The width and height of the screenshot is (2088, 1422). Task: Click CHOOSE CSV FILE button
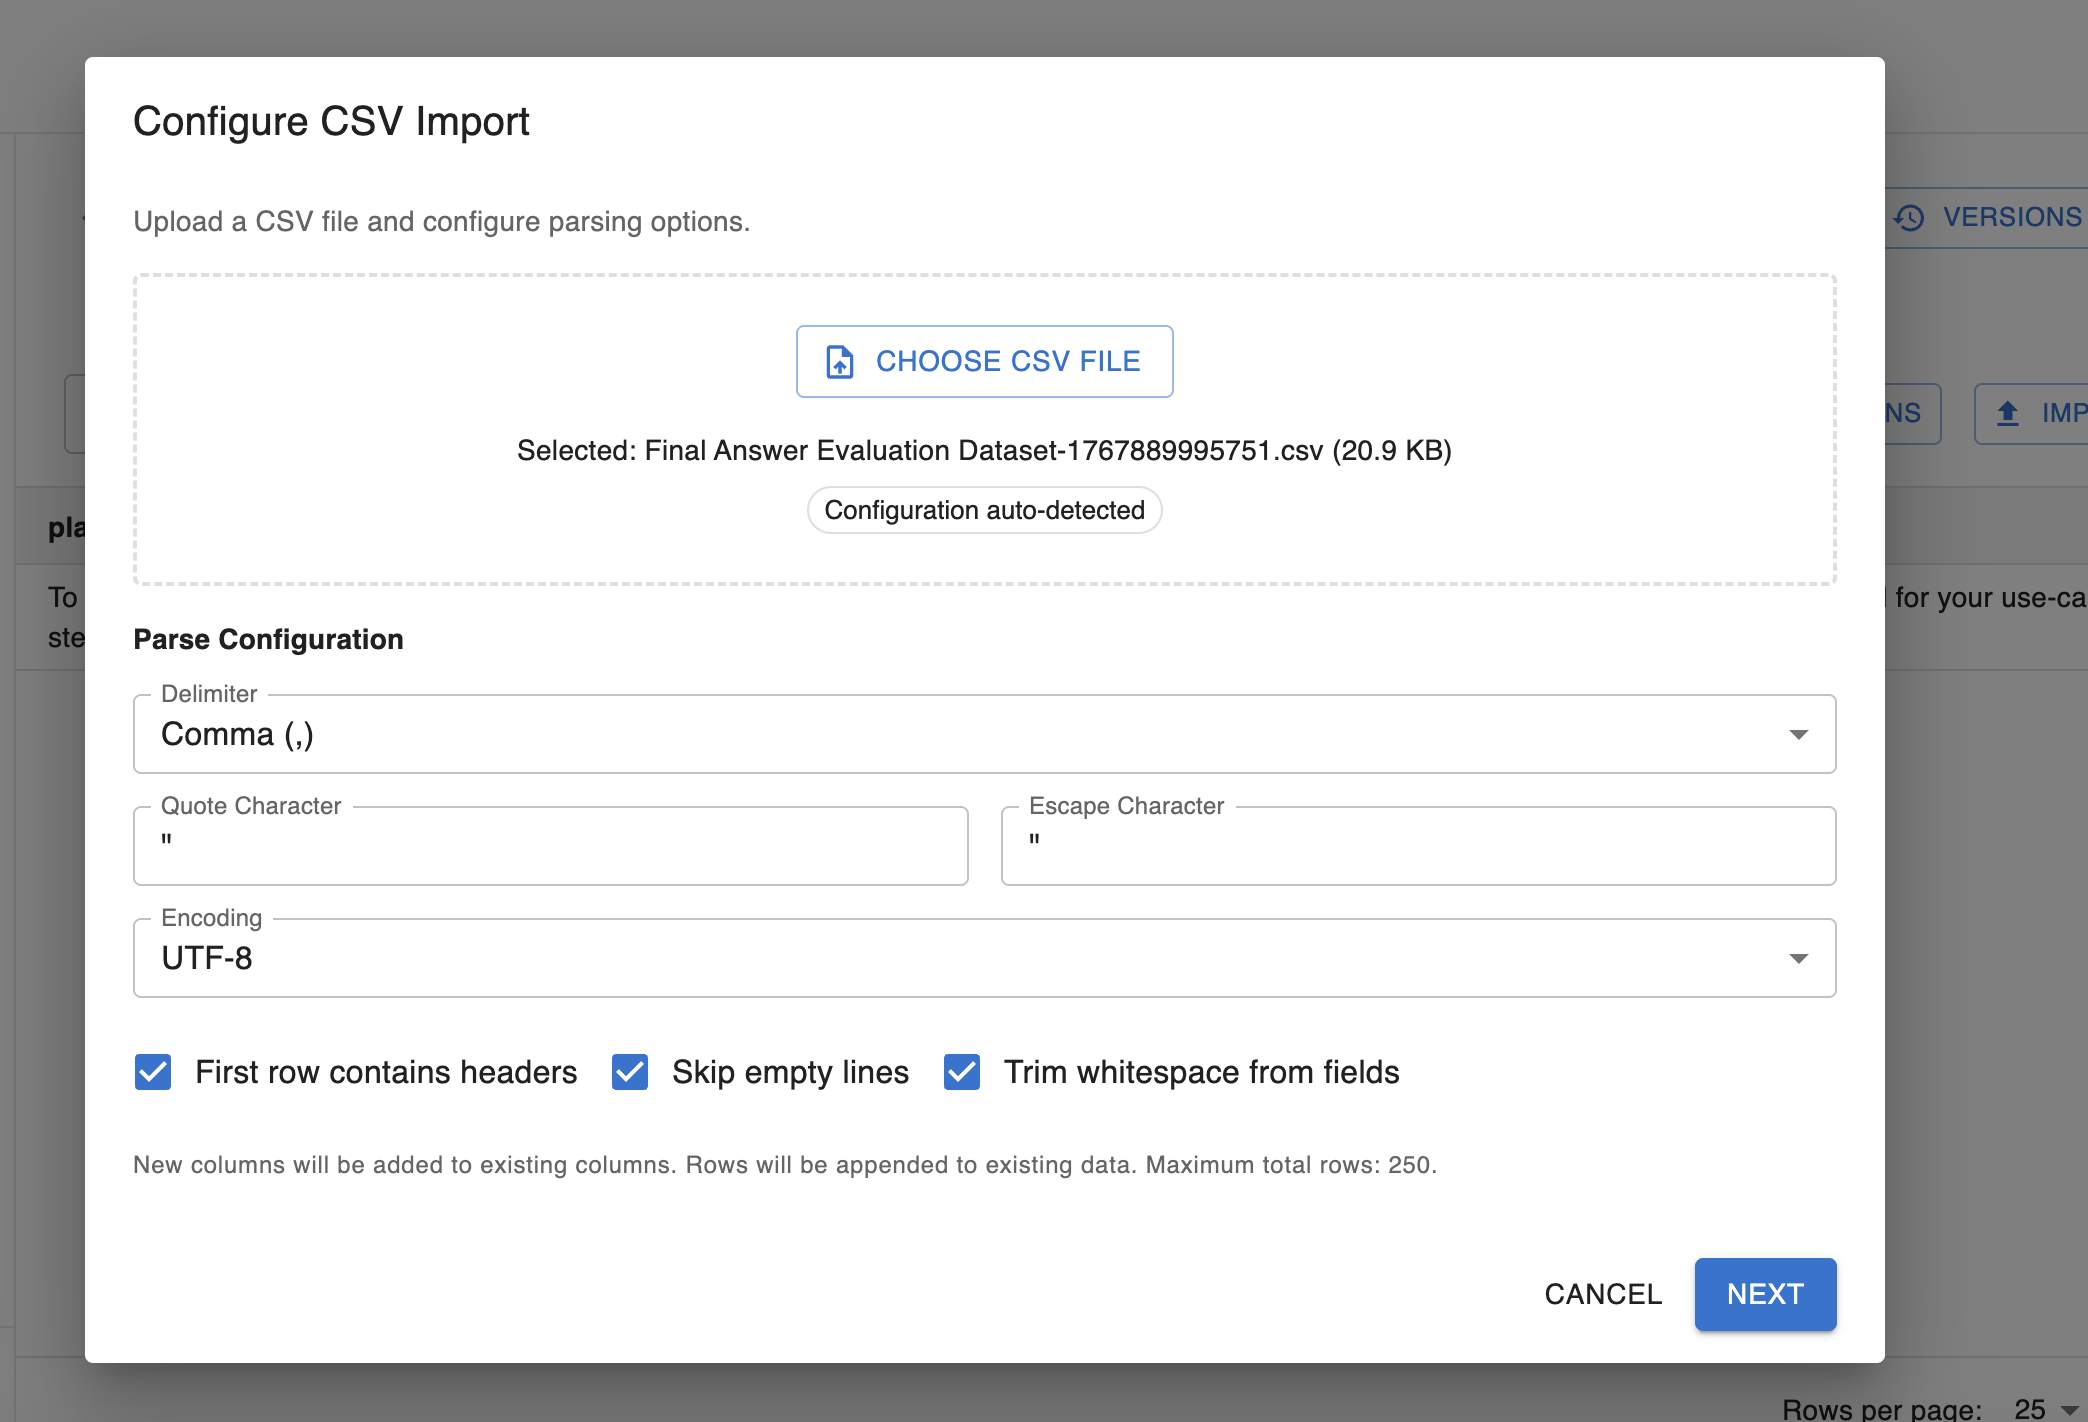tap(984, 361)
